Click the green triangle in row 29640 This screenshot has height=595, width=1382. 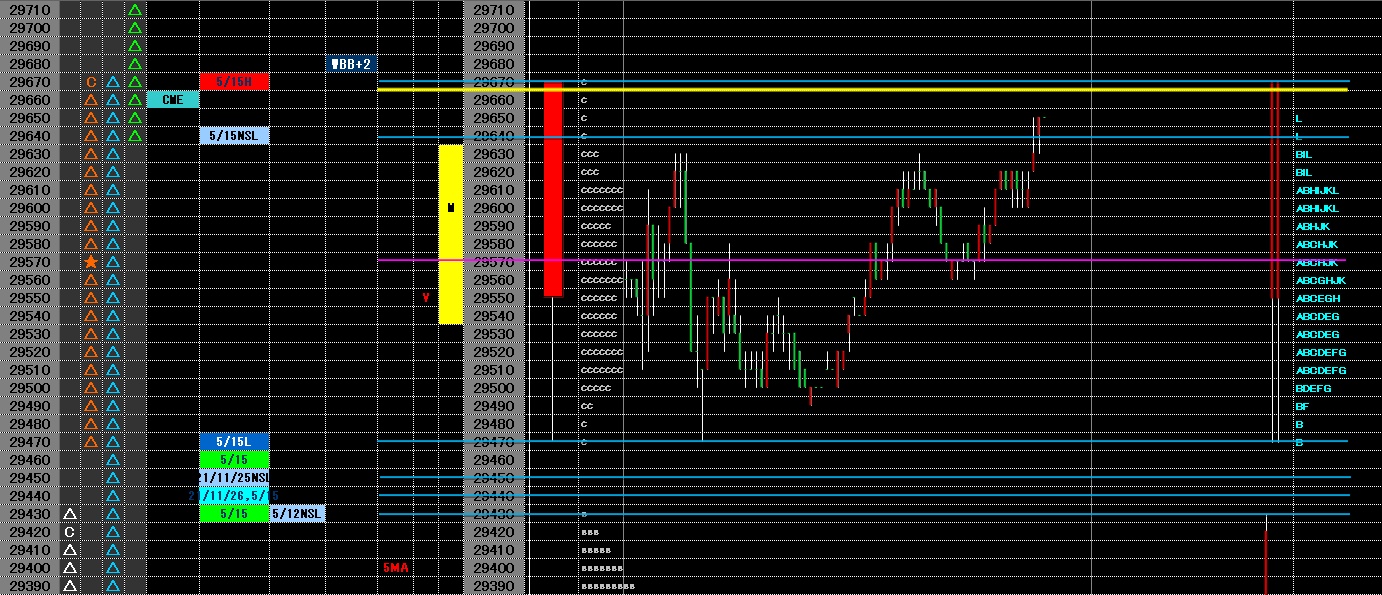point(135,136)
